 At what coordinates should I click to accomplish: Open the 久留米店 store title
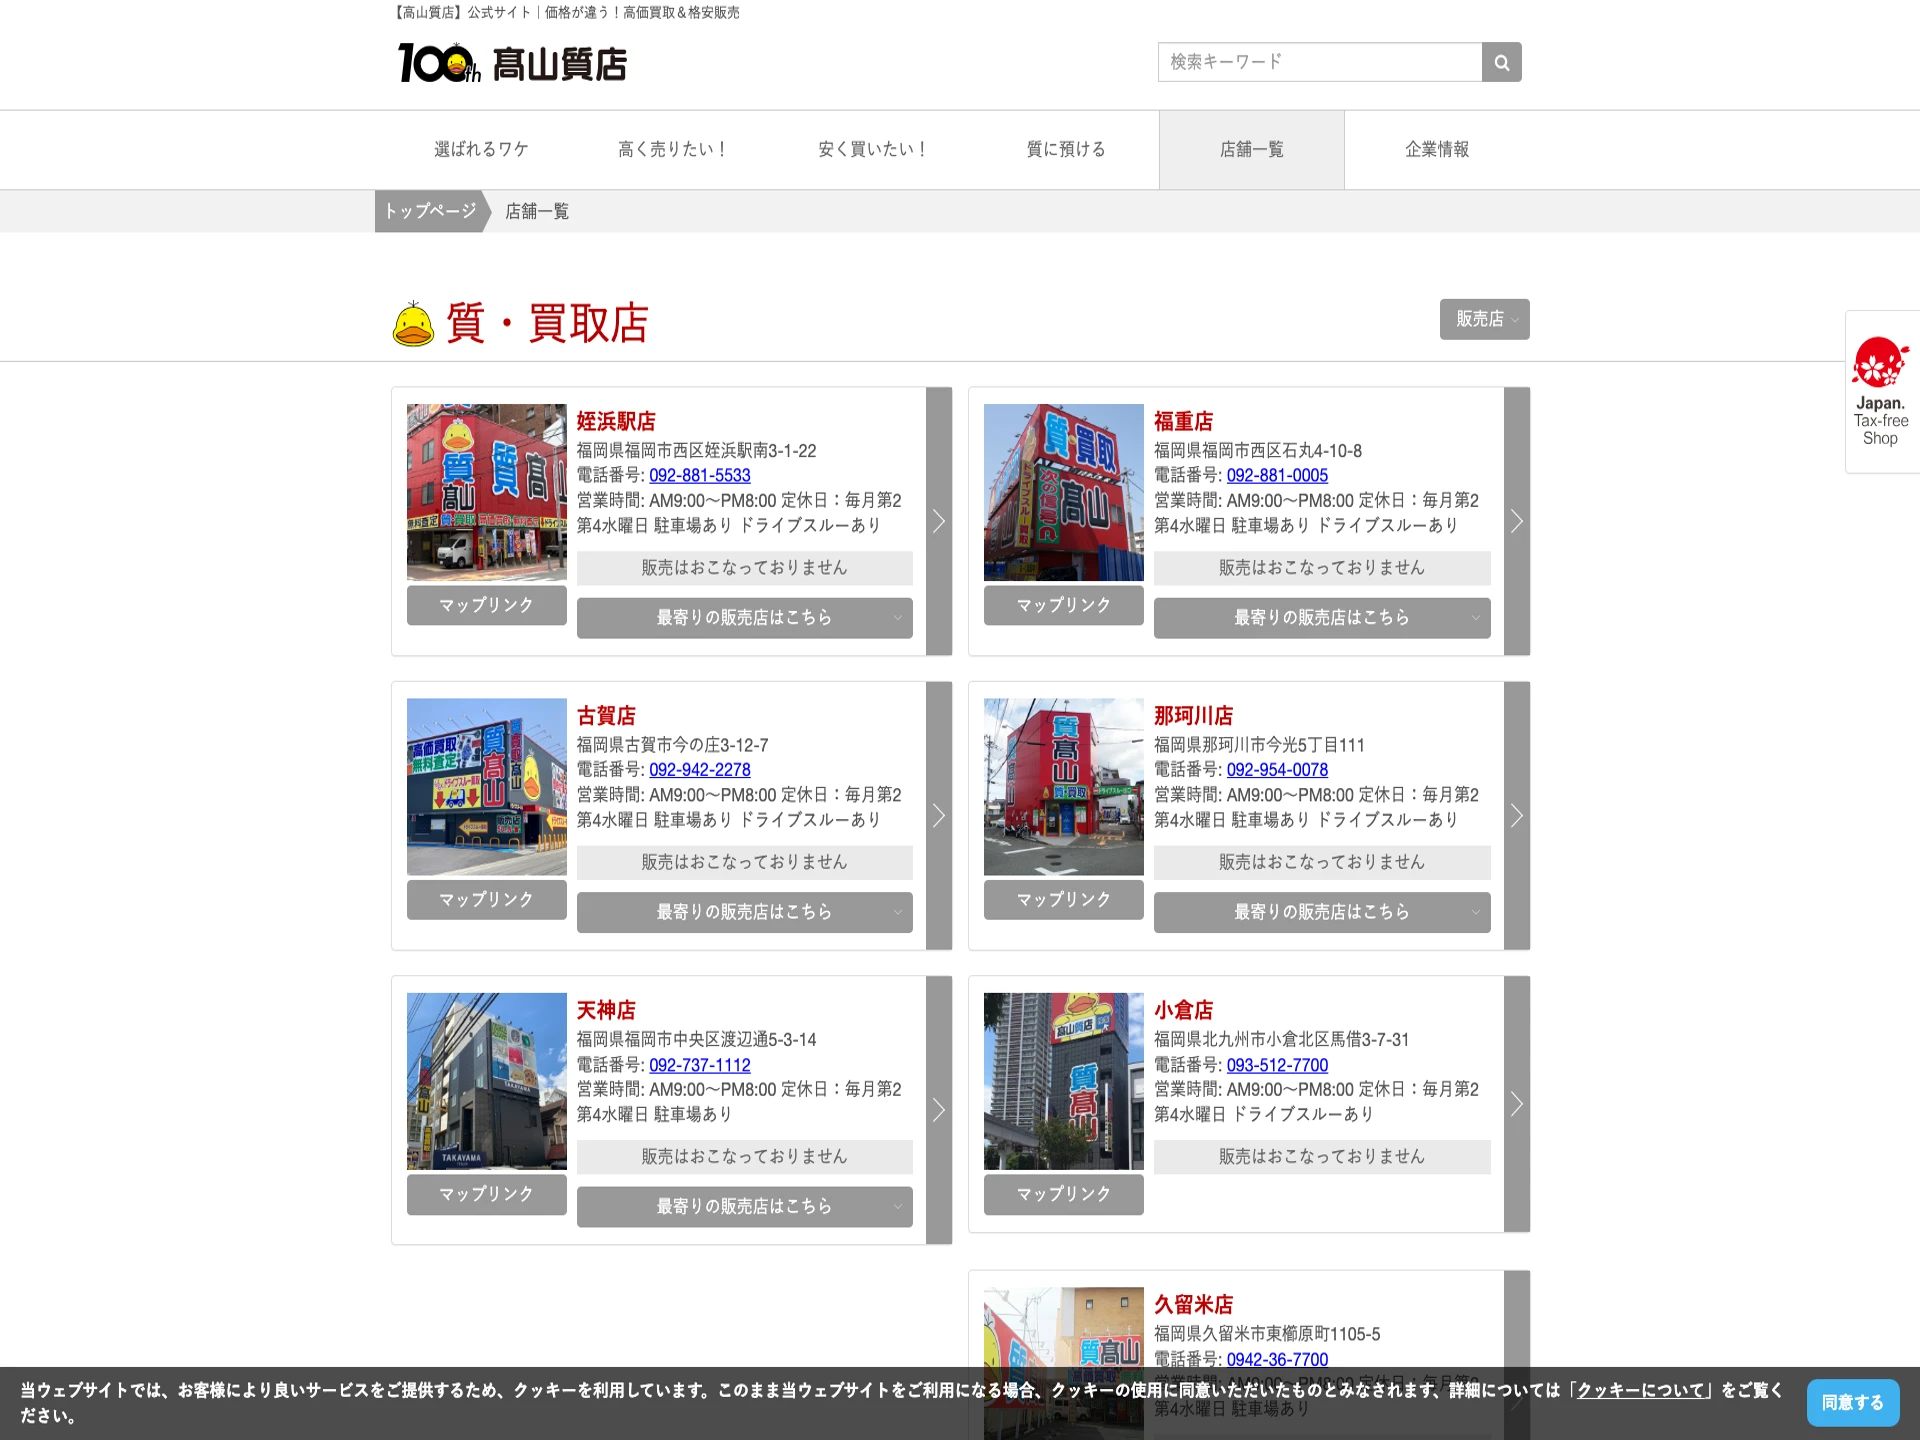coord(1193,1305)
